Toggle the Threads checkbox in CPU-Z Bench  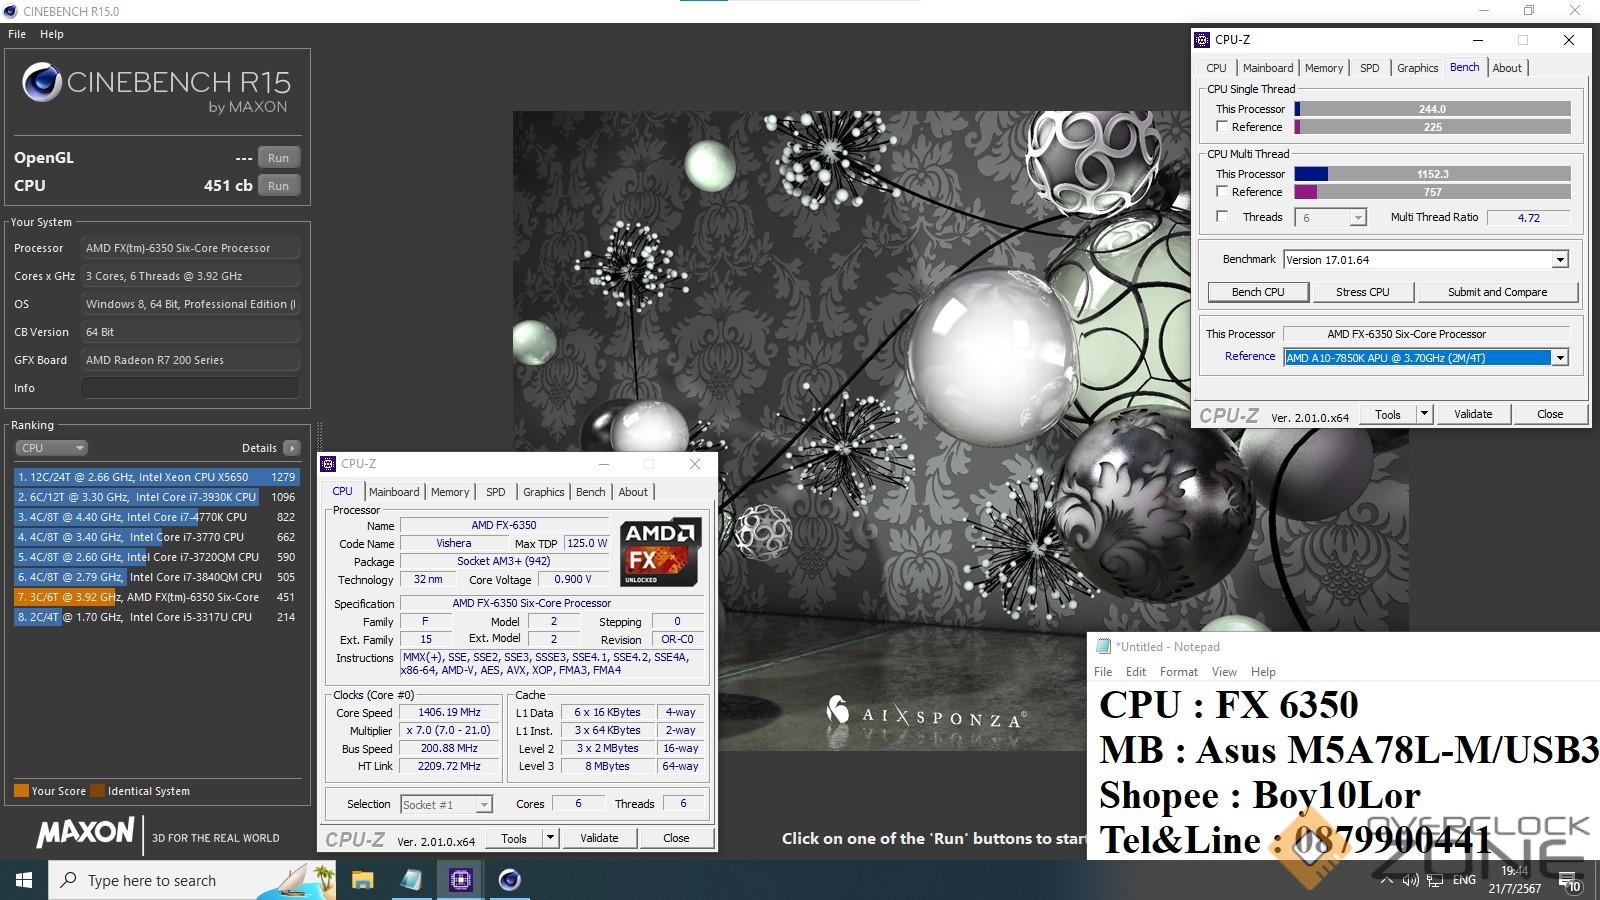1222,217
